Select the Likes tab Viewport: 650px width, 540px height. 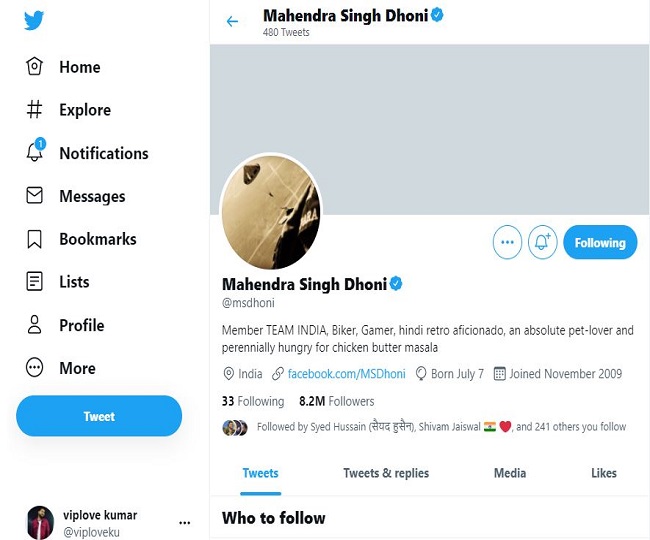(603, 473)
